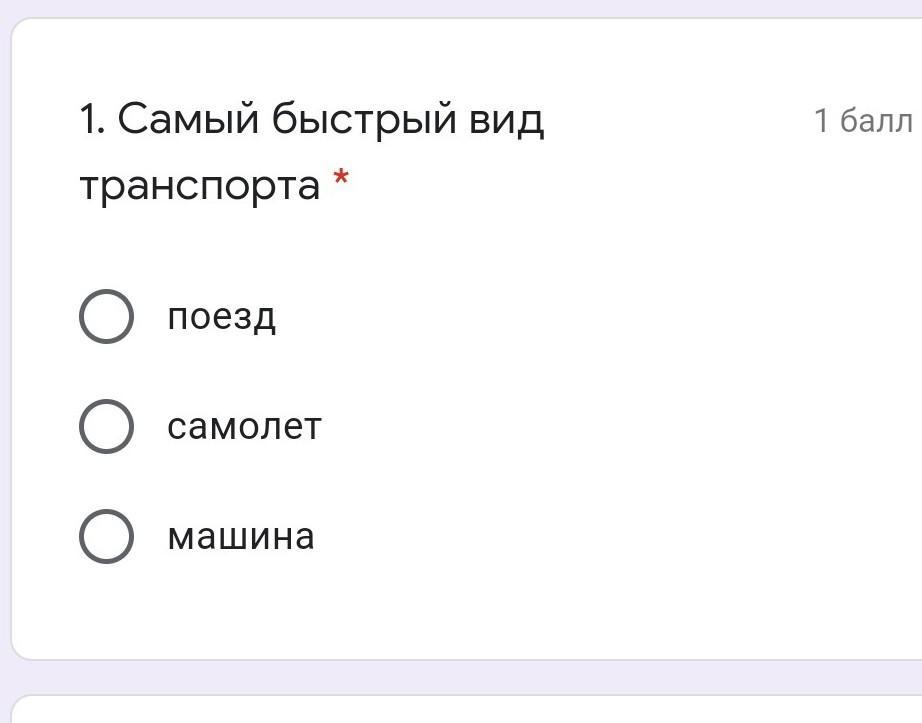Select the "поезд" radio button

106,317
